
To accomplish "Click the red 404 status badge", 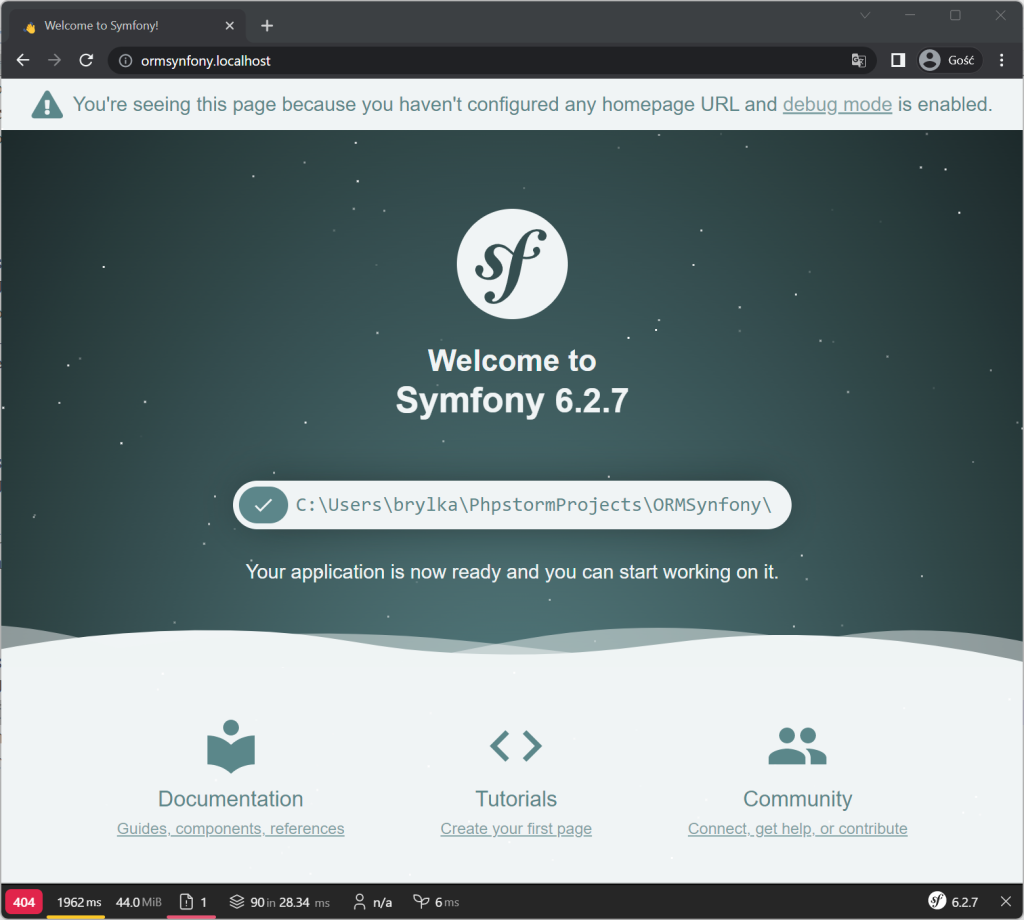I will click(24, 902).
